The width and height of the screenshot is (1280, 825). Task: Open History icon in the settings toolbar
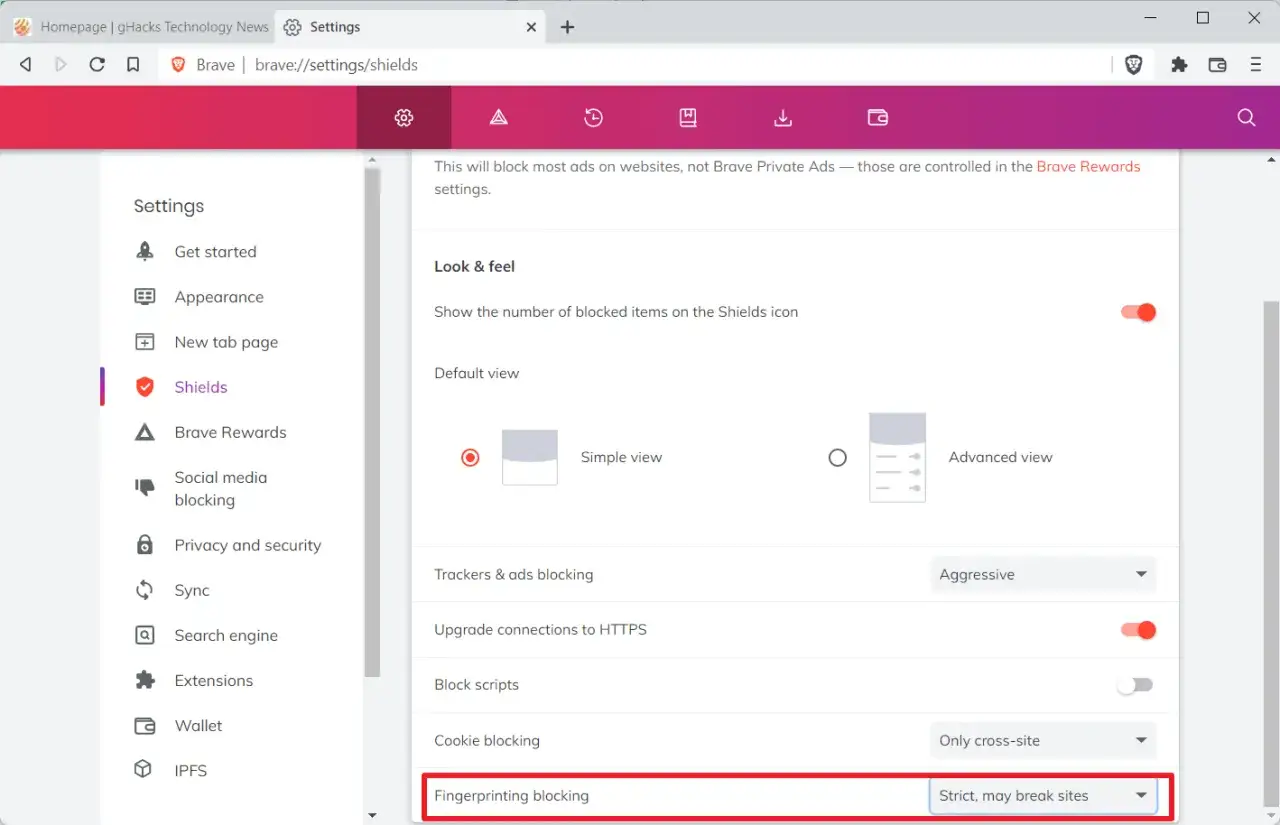coord(593,118)
